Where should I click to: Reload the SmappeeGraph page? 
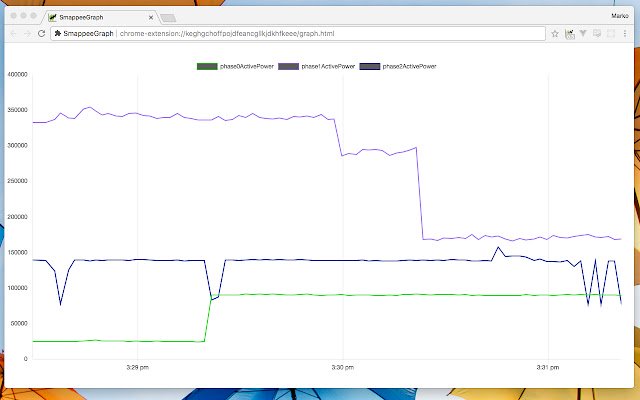coord(41,33)
